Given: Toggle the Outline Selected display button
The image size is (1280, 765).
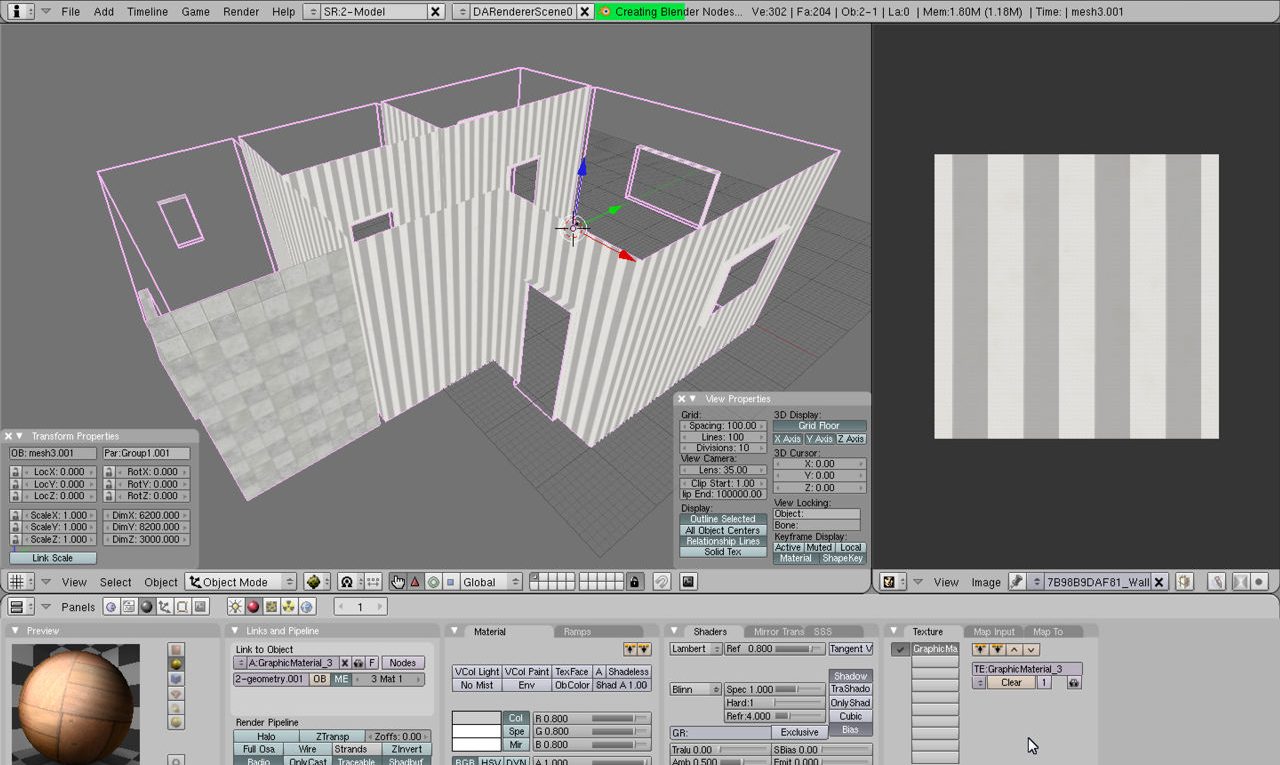Looking at the screenshot, I should 723,519.
